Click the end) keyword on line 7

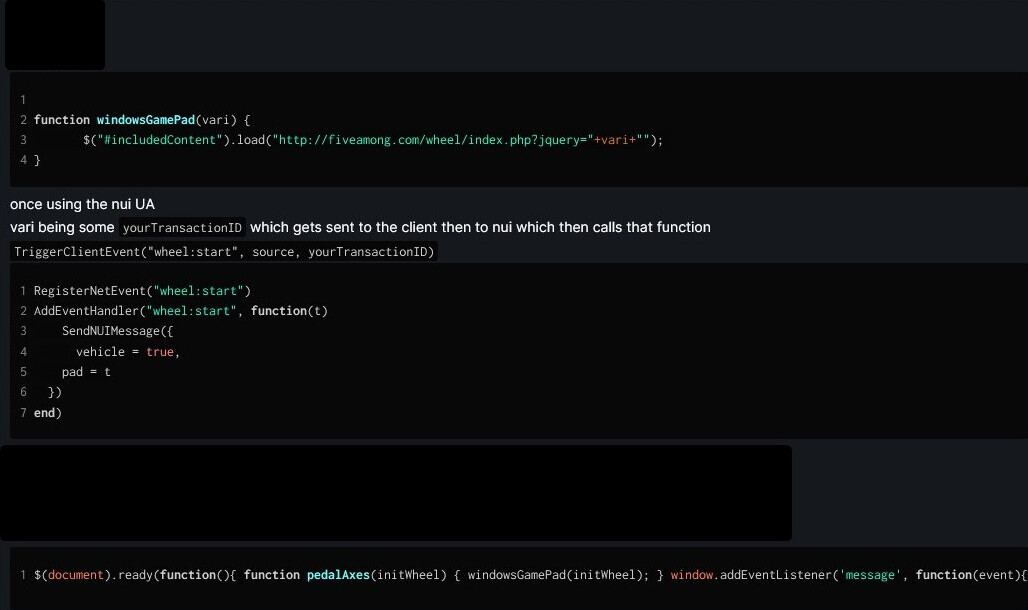tap(47, 413)
